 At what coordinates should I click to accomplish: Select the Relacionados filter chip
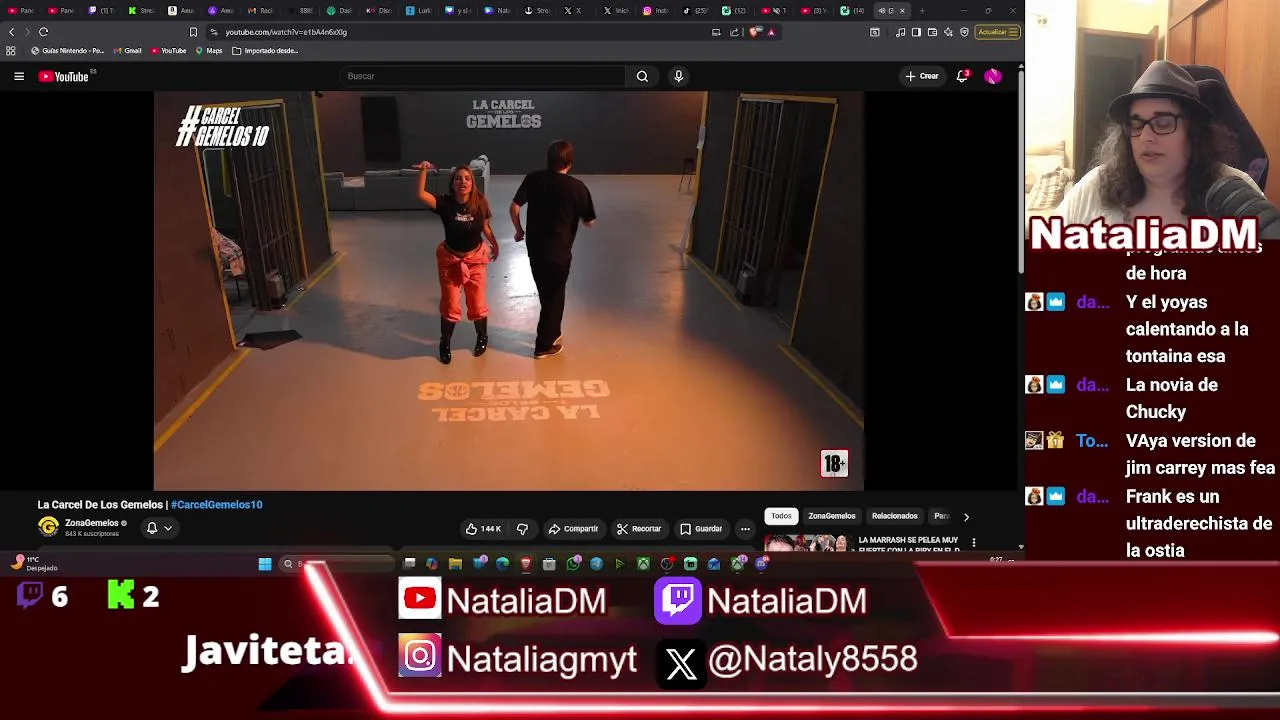coord(895,516)
